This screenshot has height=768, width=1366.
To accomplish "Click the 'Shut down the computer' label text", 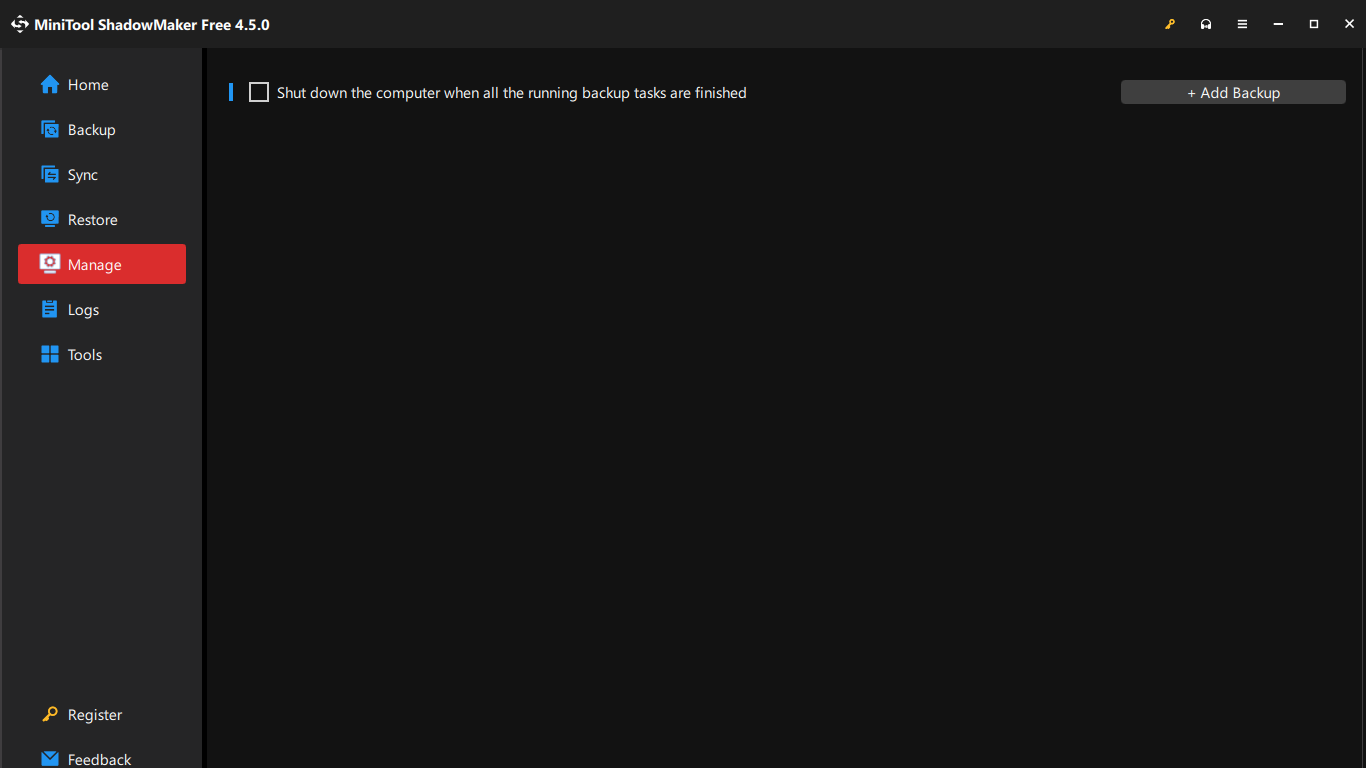I will pyautogui.click(x=511, y=93).
